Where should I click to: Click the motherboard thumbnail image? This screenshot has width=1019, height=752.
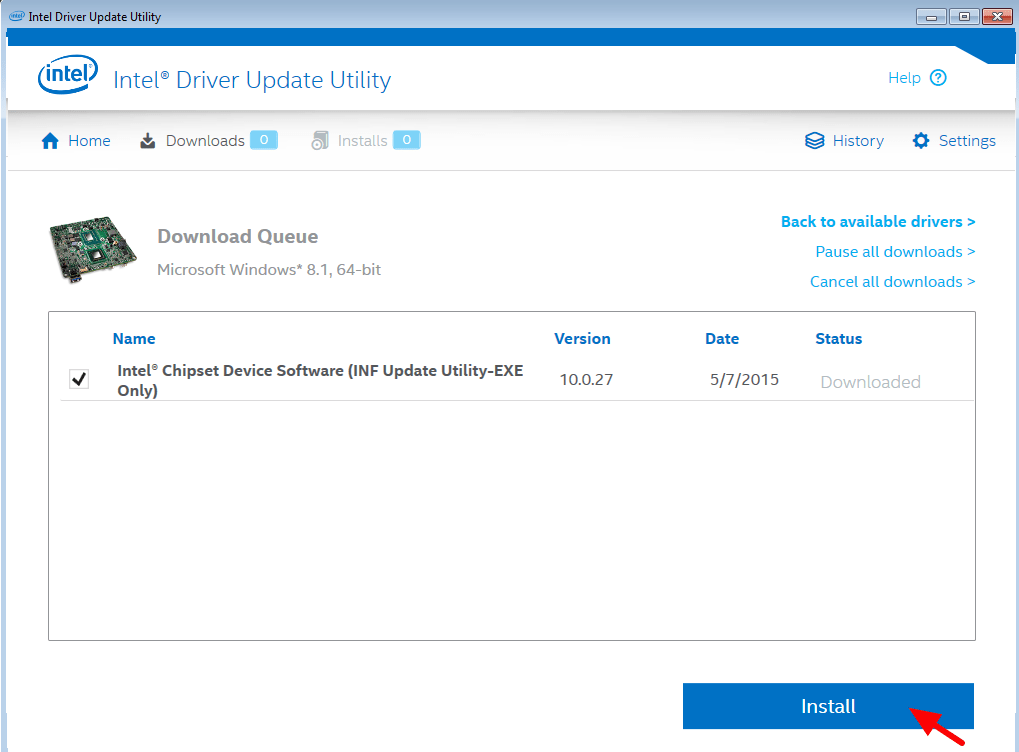coord(93,250)
